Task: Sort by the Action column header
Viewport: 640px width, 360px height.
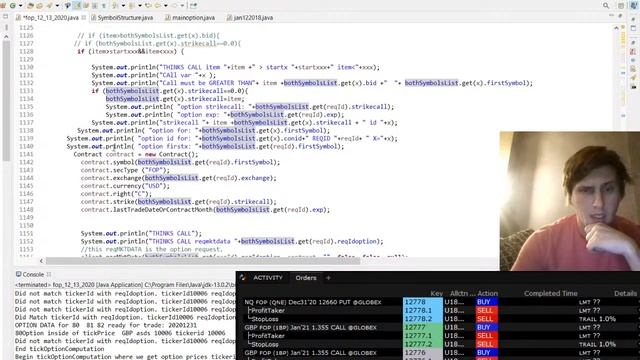Action: (x=487, y=293)
